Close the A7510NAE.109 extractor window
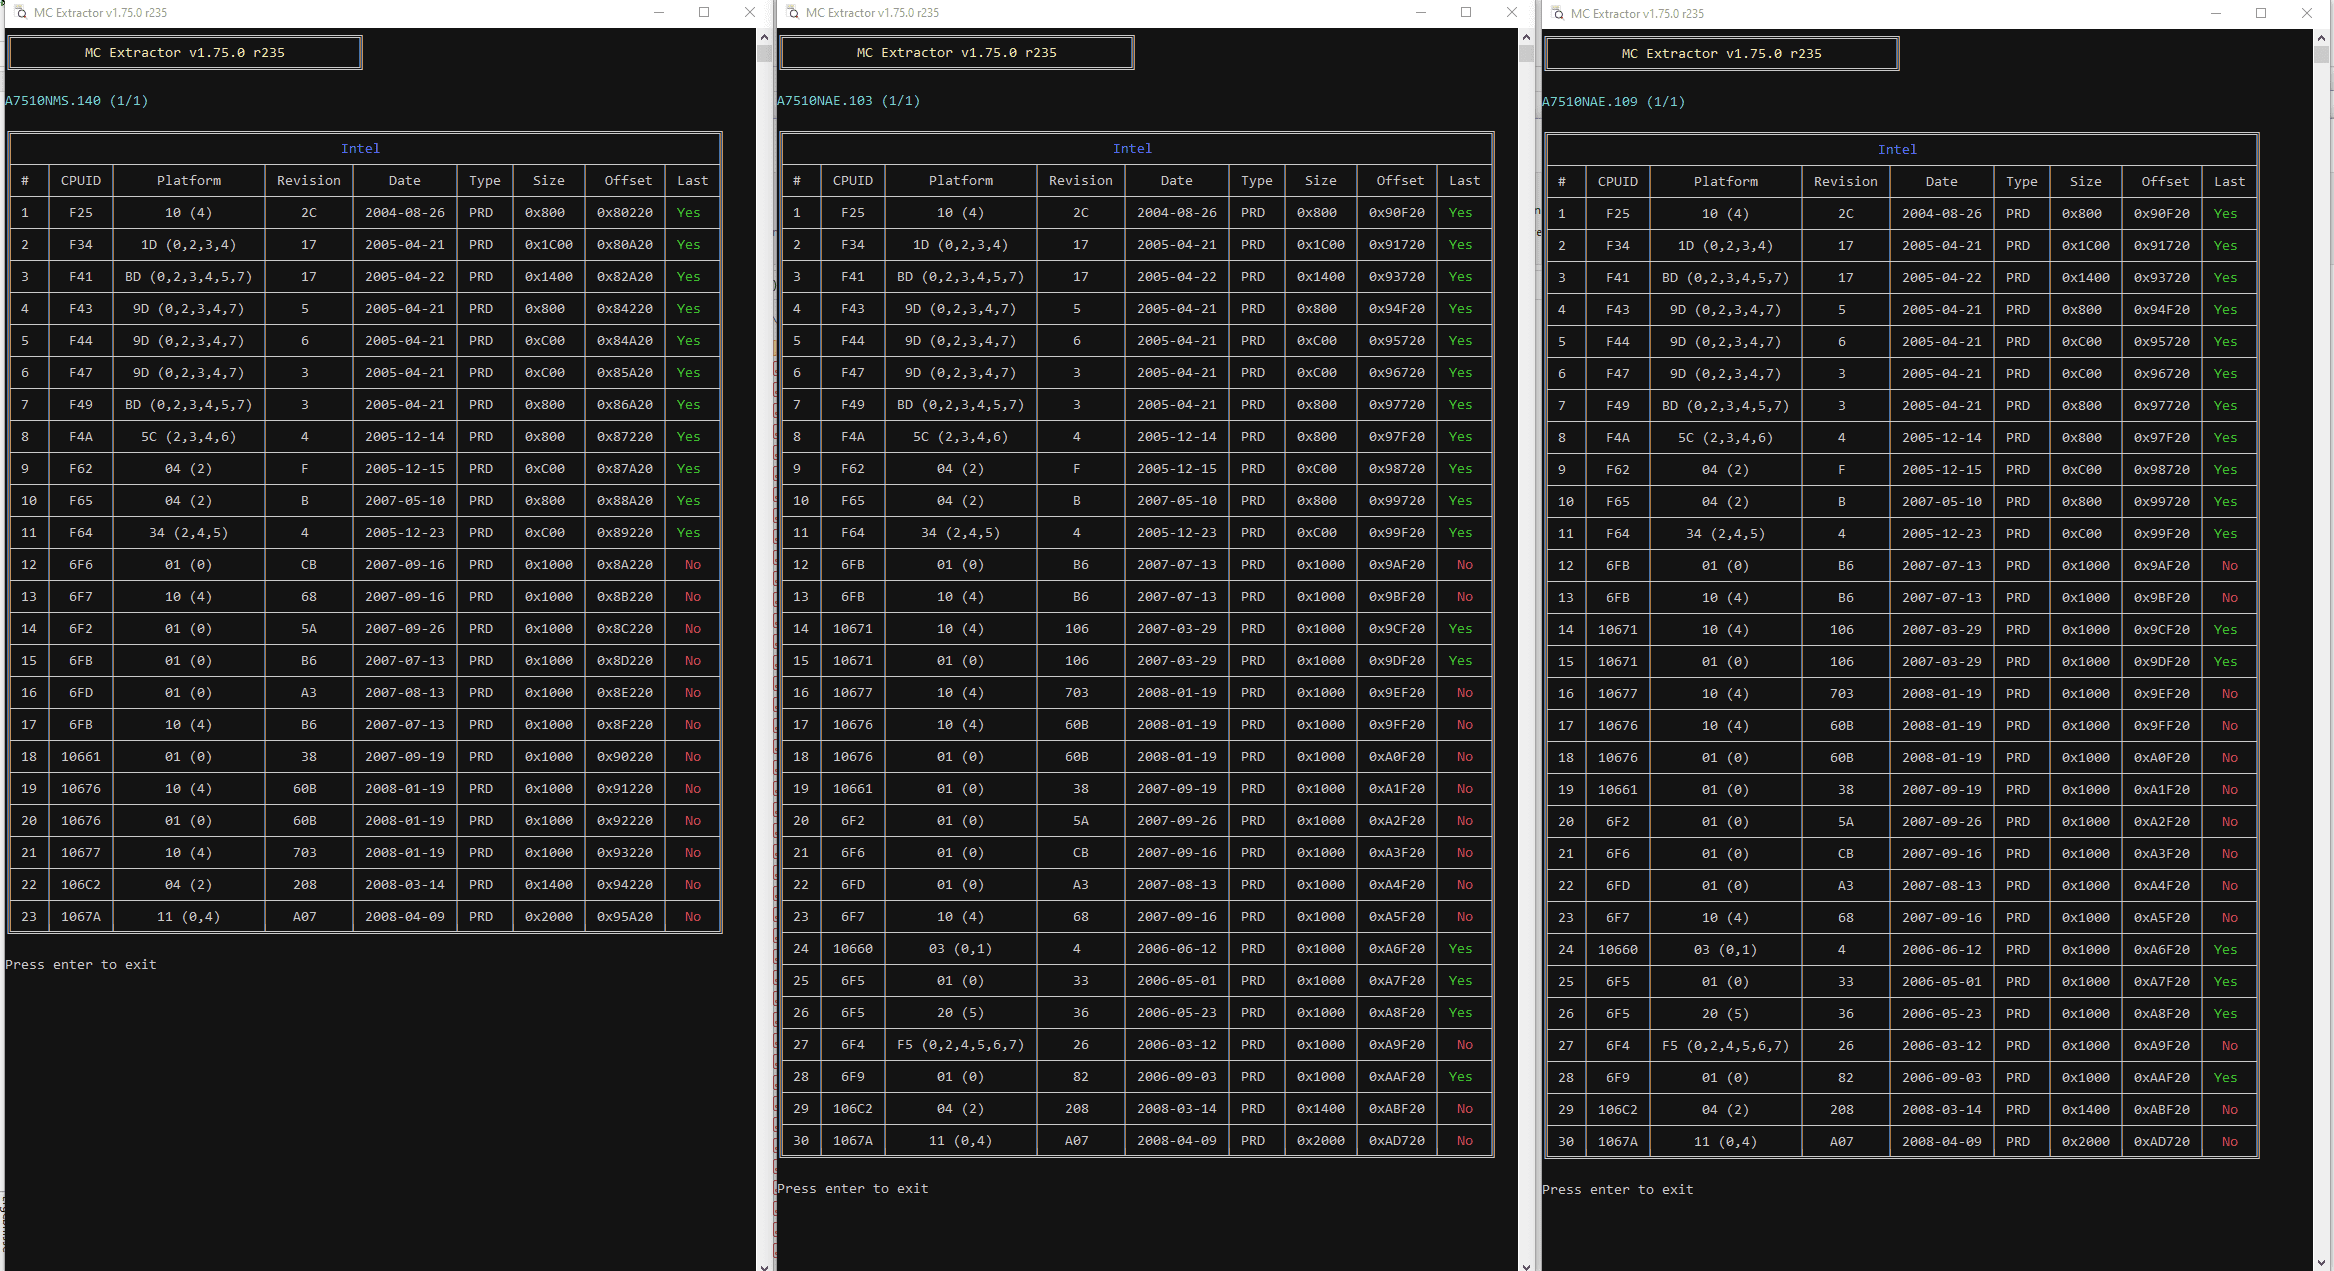This screenshot has width=2334, height=1271. coord(2306,13)
